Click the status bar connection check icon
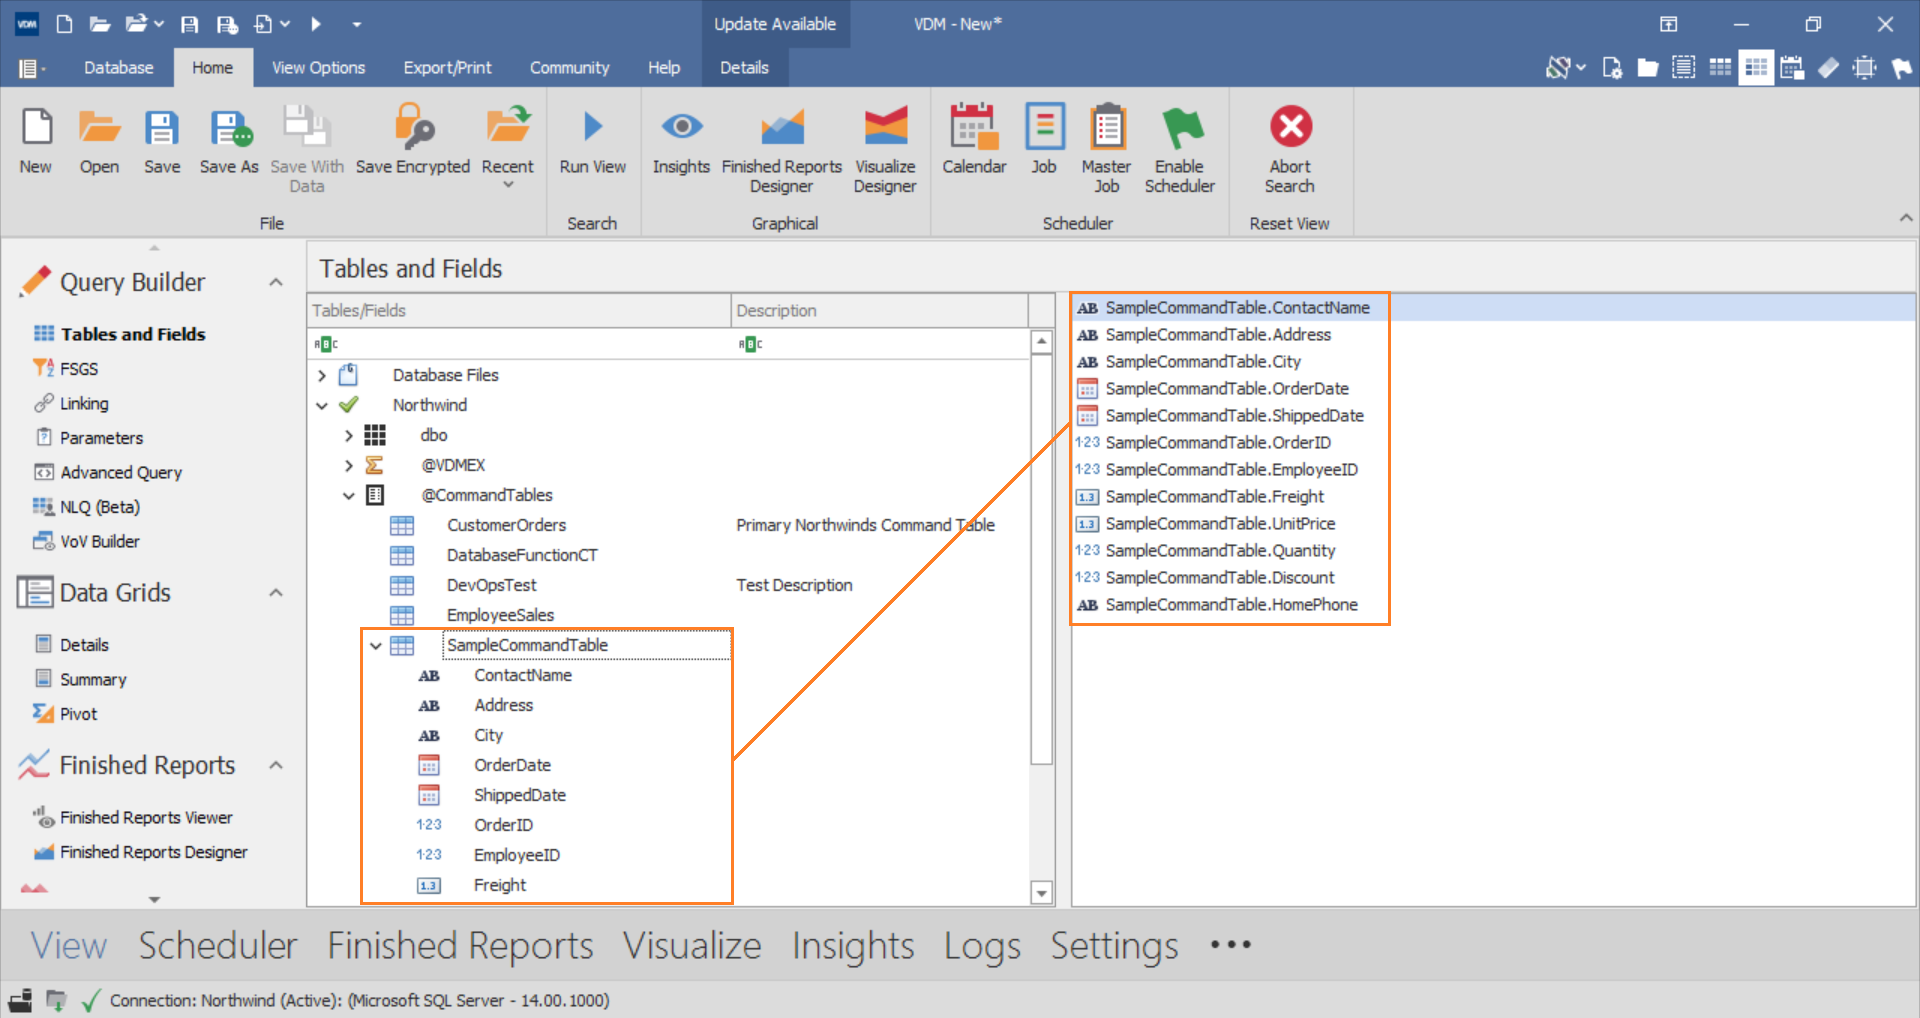The height and width of the screenshot is (1018, 1920). pyautogui.click(x=91, y=1000)
